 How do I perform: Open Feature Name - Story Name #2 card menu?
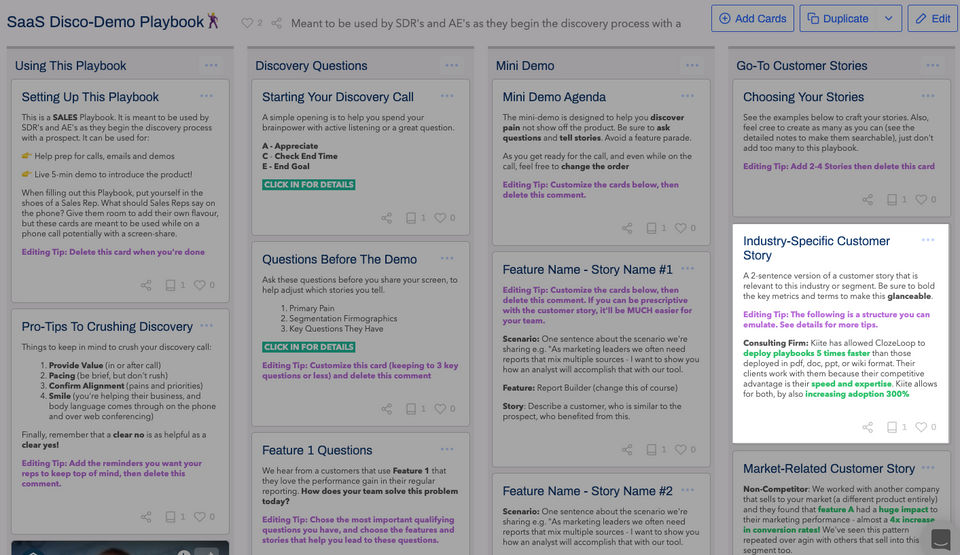pyautogui.click(x=688, y=489)
